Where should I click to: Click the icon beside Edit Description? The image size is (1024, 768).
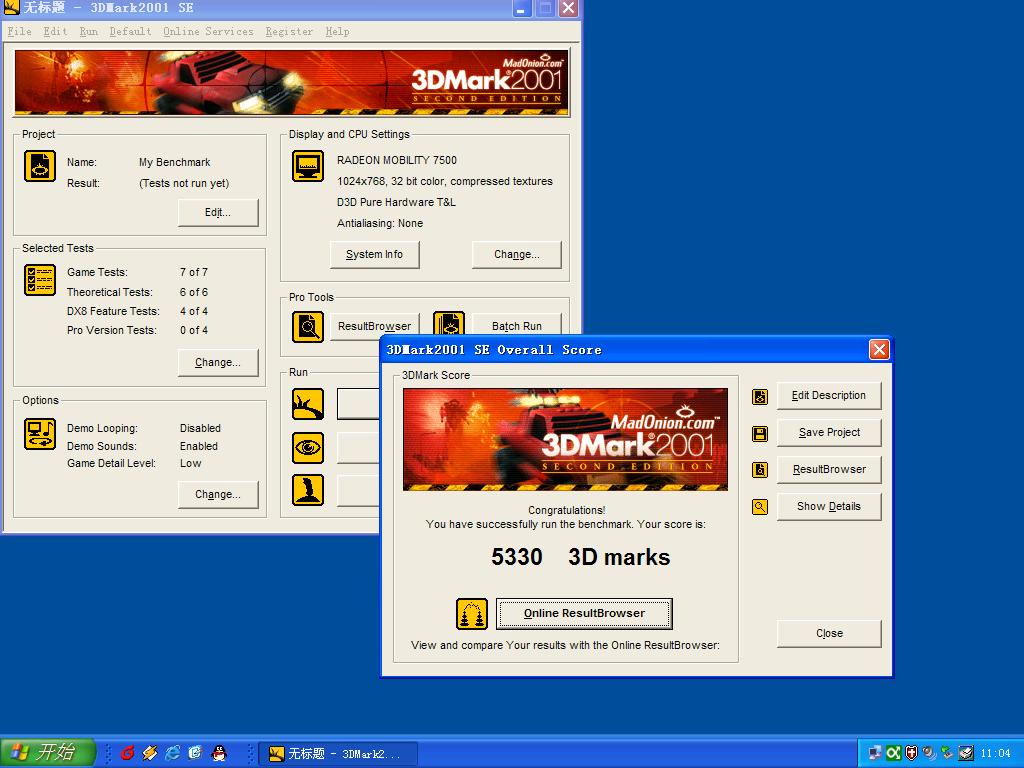760,396
